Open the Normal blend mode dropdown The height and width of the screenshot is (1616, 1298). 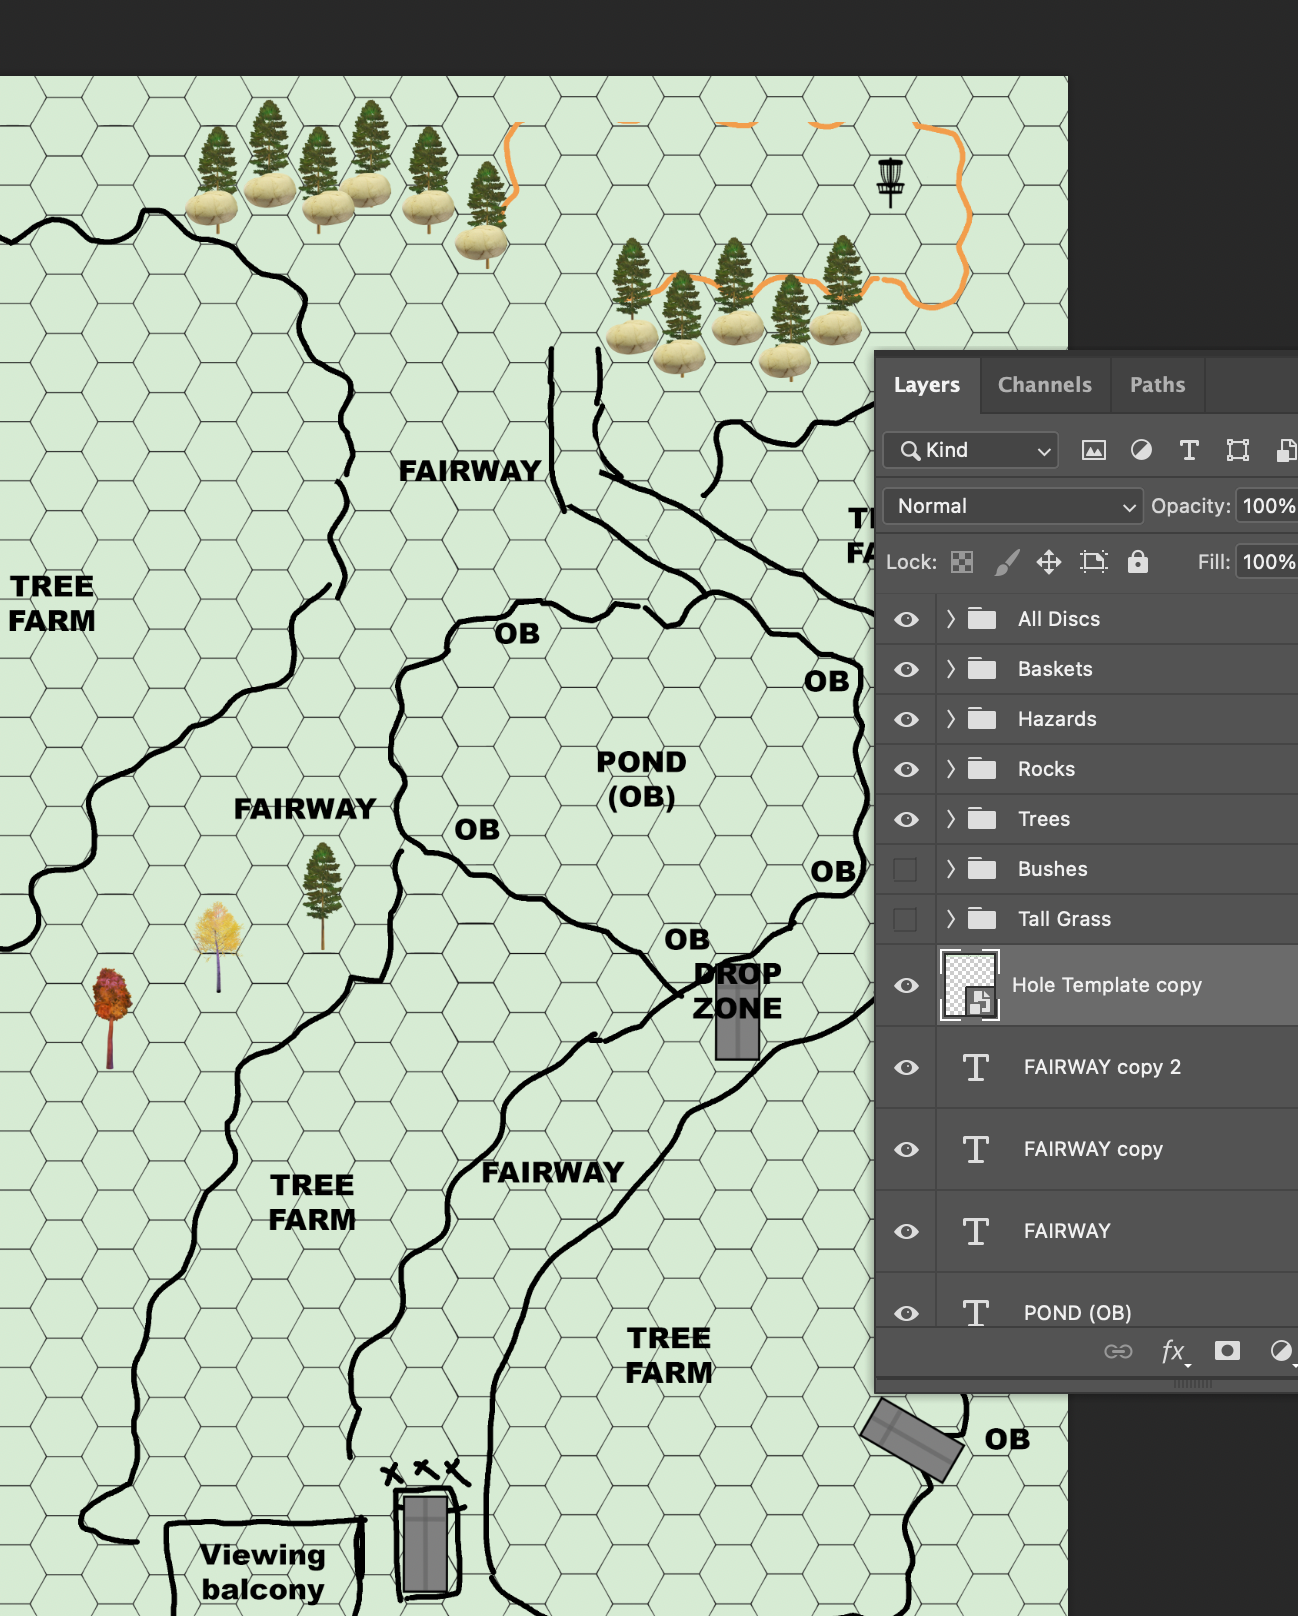[x=1012, y=507]
